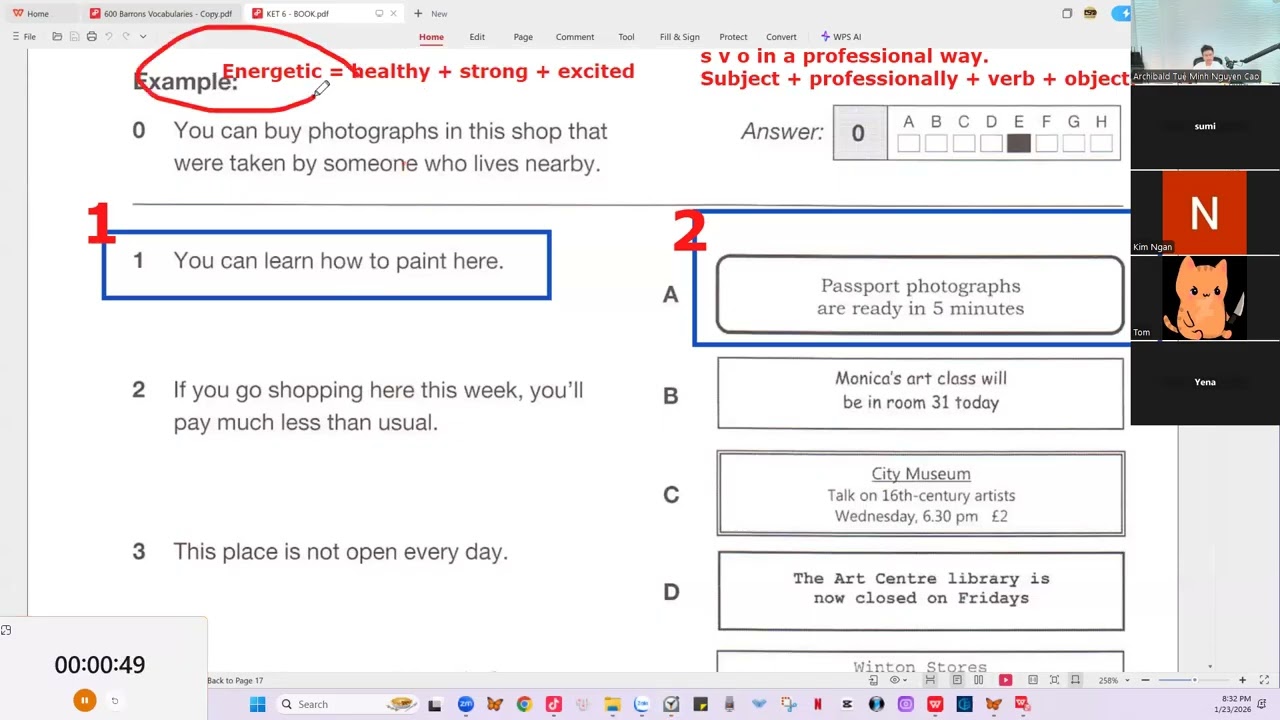Screen dimensions: 1280x720
Task: Open Zoom from the taskbar
Action: pyautogui.click(x=466, y=704)
